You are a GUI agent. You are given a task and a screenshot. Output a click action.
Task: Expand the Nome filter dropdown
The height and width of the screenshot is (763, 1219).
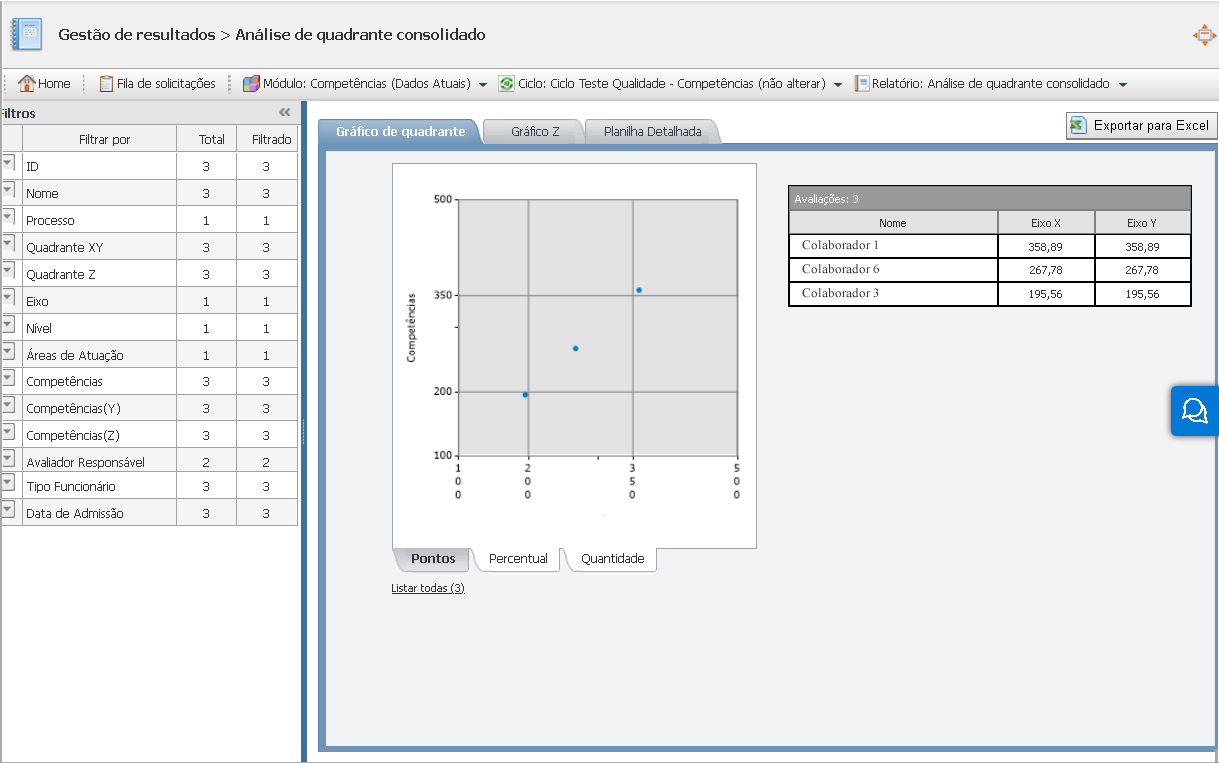tap(9, 190)
